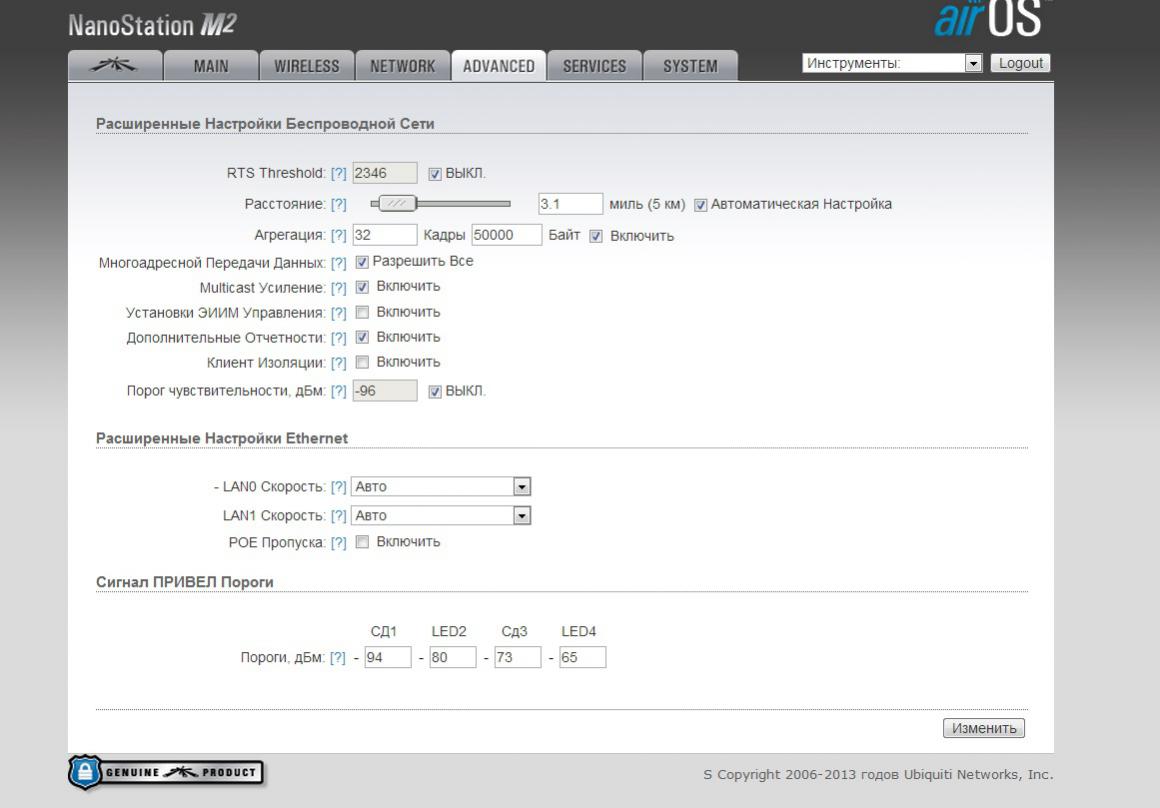The width and height of the screenshot is (1160, 808).
Task: Click the Genuine Product badge
Action: click(x=166, y=772)
